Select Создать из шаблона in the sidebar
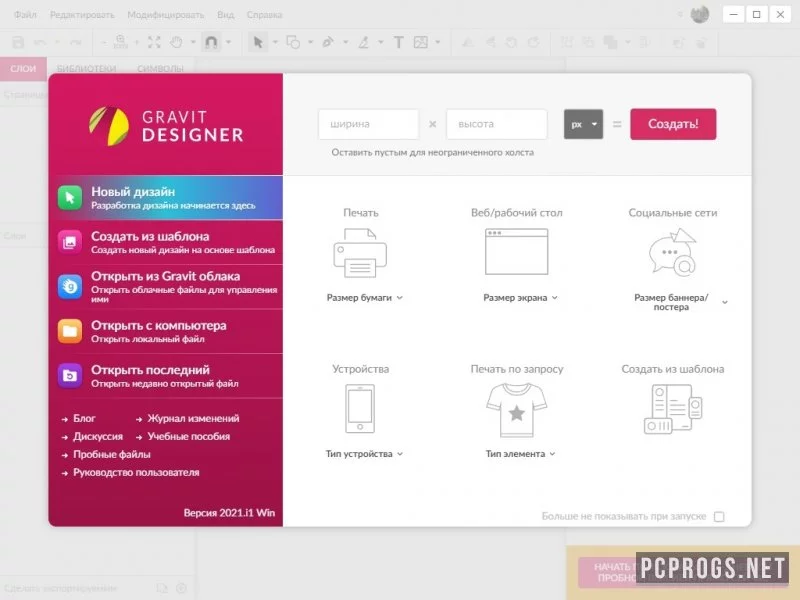Viewport: 800px width, 600px height. pyautogui.click(x=166, y=242)
